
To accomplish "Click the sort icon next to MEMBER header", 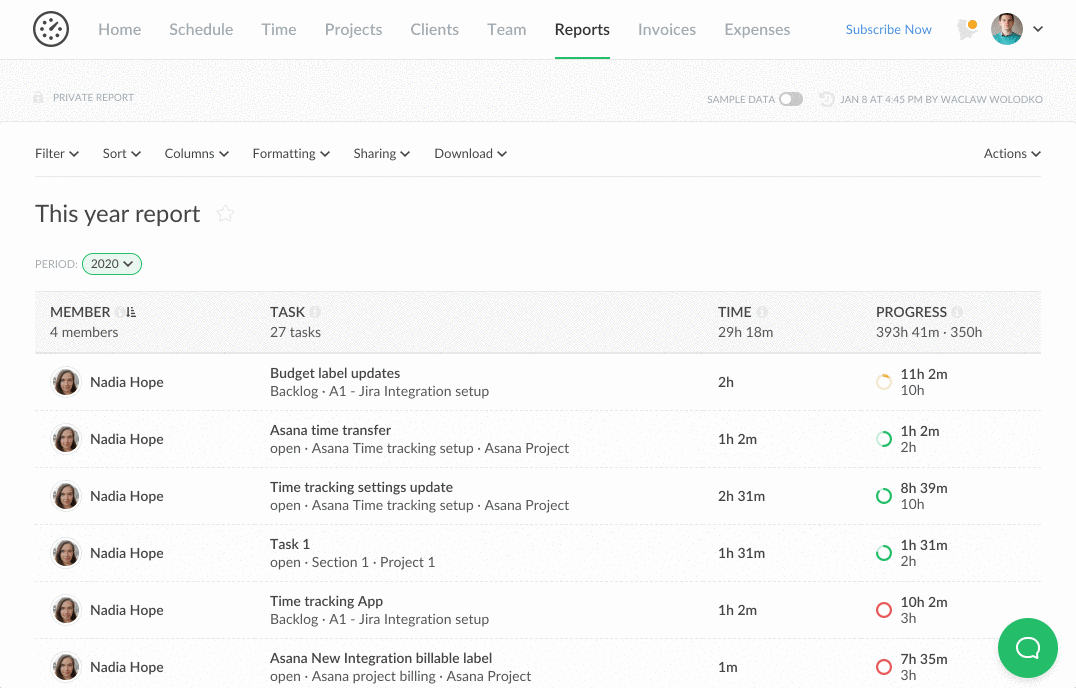I will (x=132, y=312).
